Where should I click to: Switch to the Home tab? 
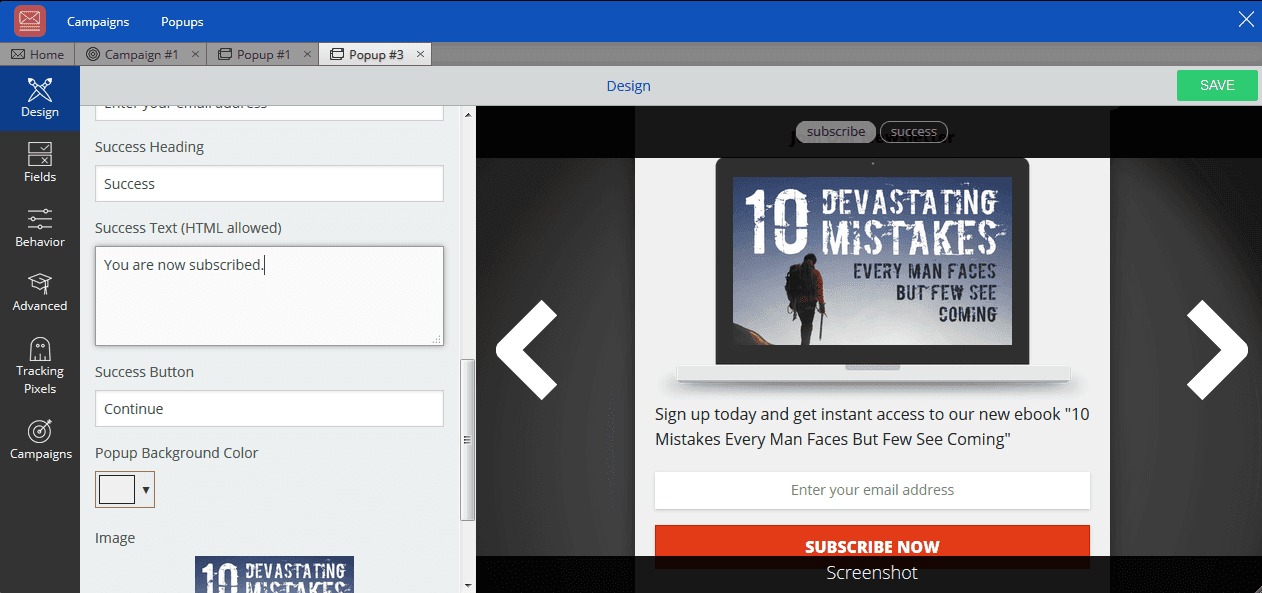pos(38,54)
